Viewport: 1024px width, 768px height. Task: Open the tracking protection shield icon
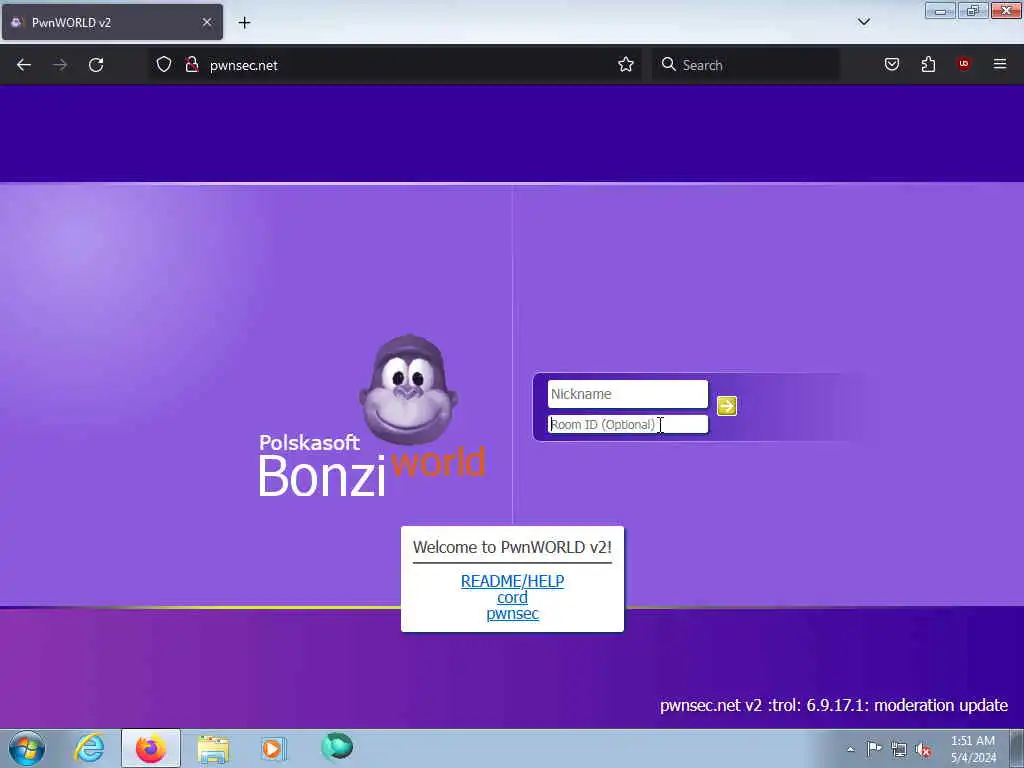164,65
